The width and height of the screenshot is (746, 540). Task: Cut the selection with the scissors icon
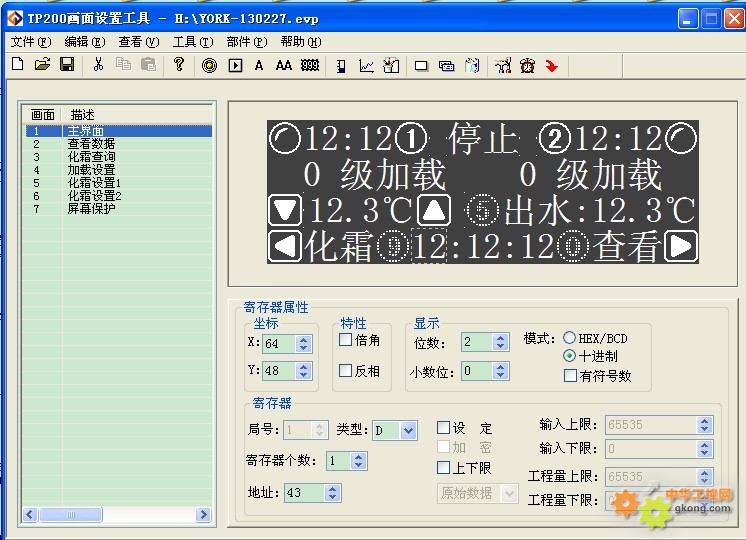98,64
